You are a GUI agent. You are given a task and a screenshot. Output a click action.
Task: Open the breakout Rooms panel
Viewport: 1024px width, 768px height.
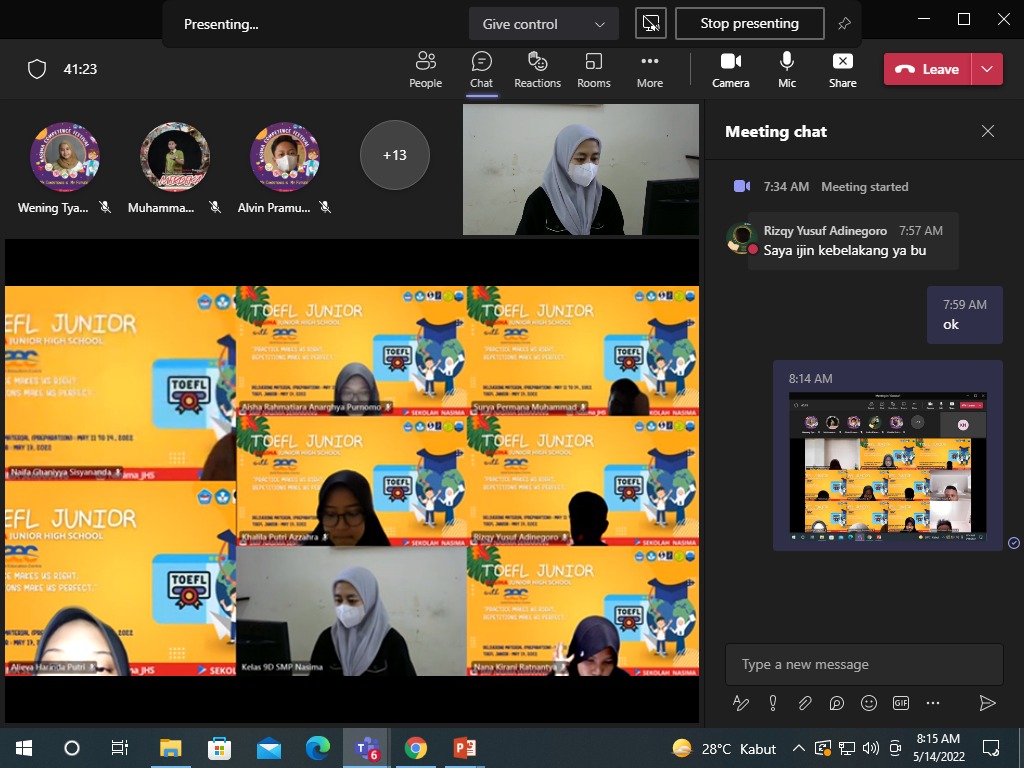(x=593, y=69)
